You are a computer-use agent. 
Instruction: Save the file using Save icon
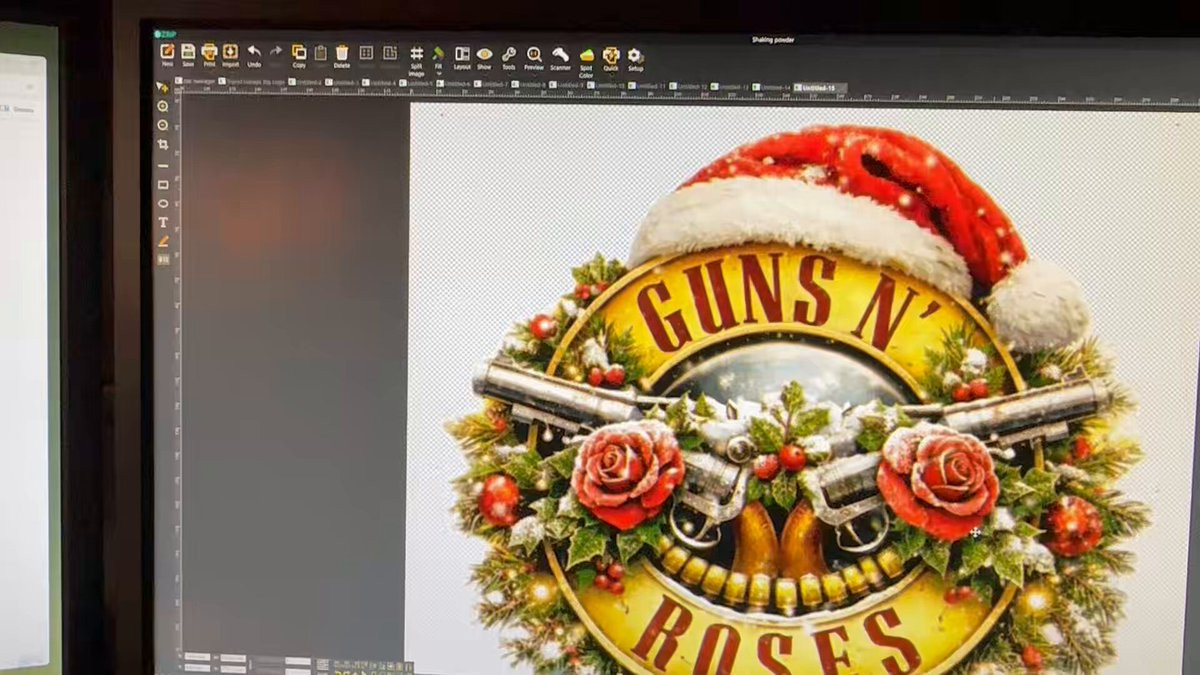click(x=188, y=55)
